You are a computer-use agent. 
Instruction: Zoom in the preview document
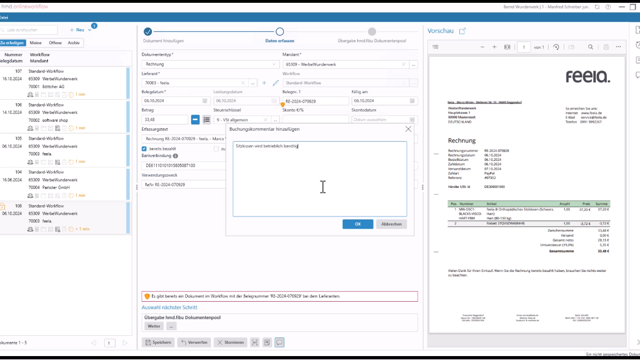point(494,47)
